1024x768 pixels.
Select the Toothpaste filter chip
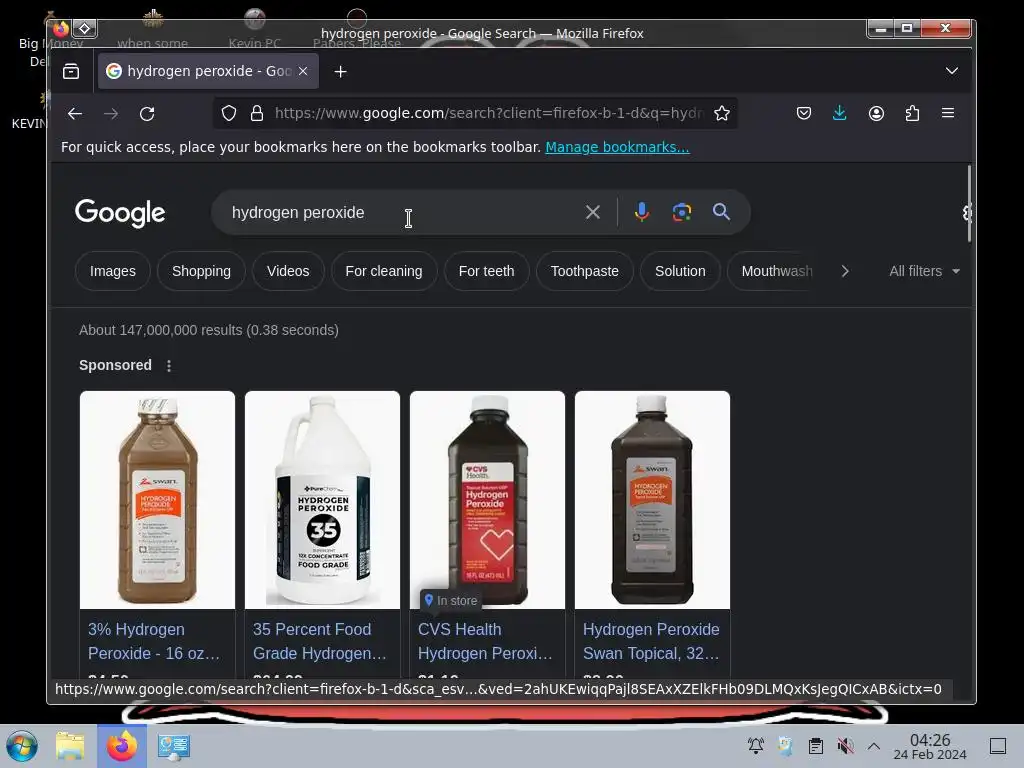[x=584, y=271]
